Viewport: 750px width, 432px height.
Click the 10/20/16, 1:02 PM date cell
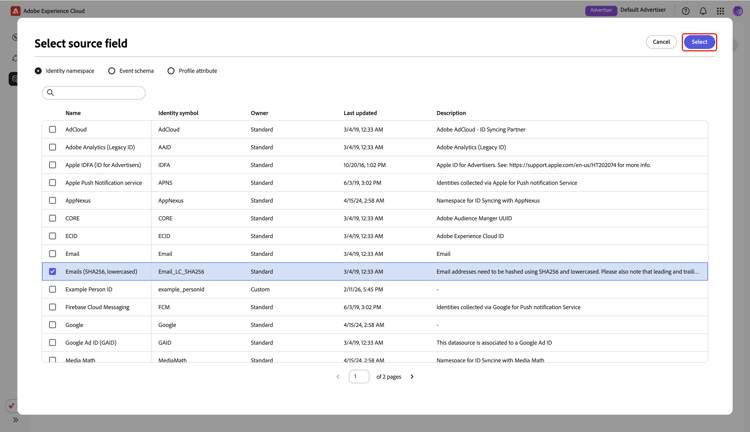[364, 165]
